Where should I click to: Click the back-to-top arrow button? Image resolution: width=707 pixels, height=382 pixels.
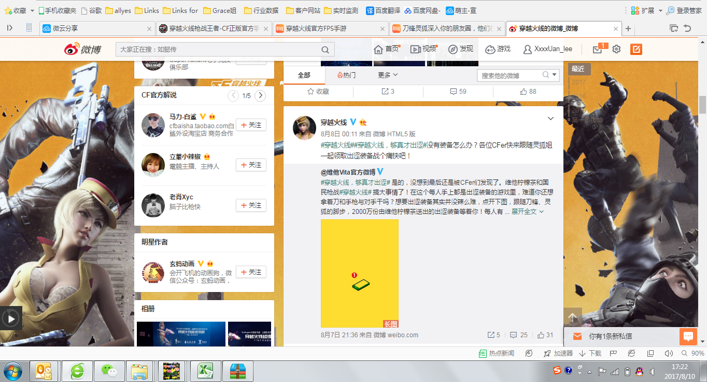(573, 317)
